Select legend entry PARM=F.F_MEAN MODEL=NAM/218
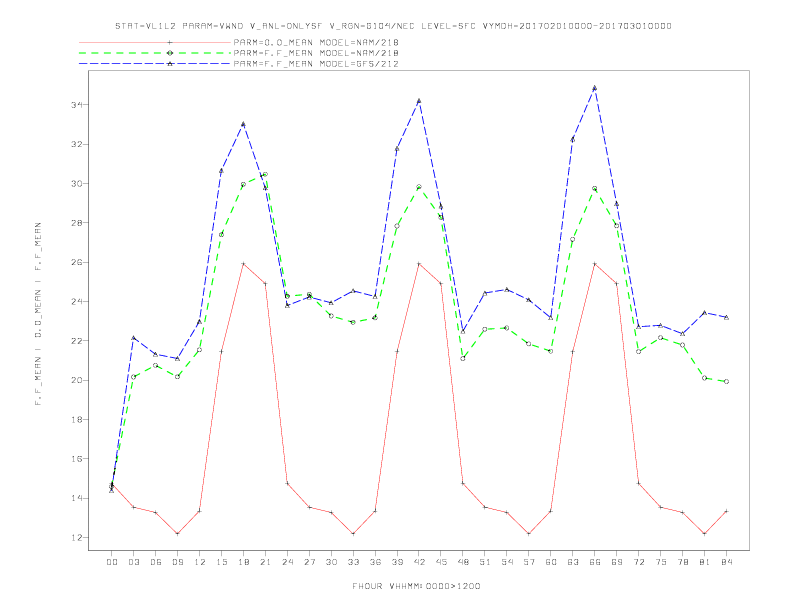 point(316,53)
